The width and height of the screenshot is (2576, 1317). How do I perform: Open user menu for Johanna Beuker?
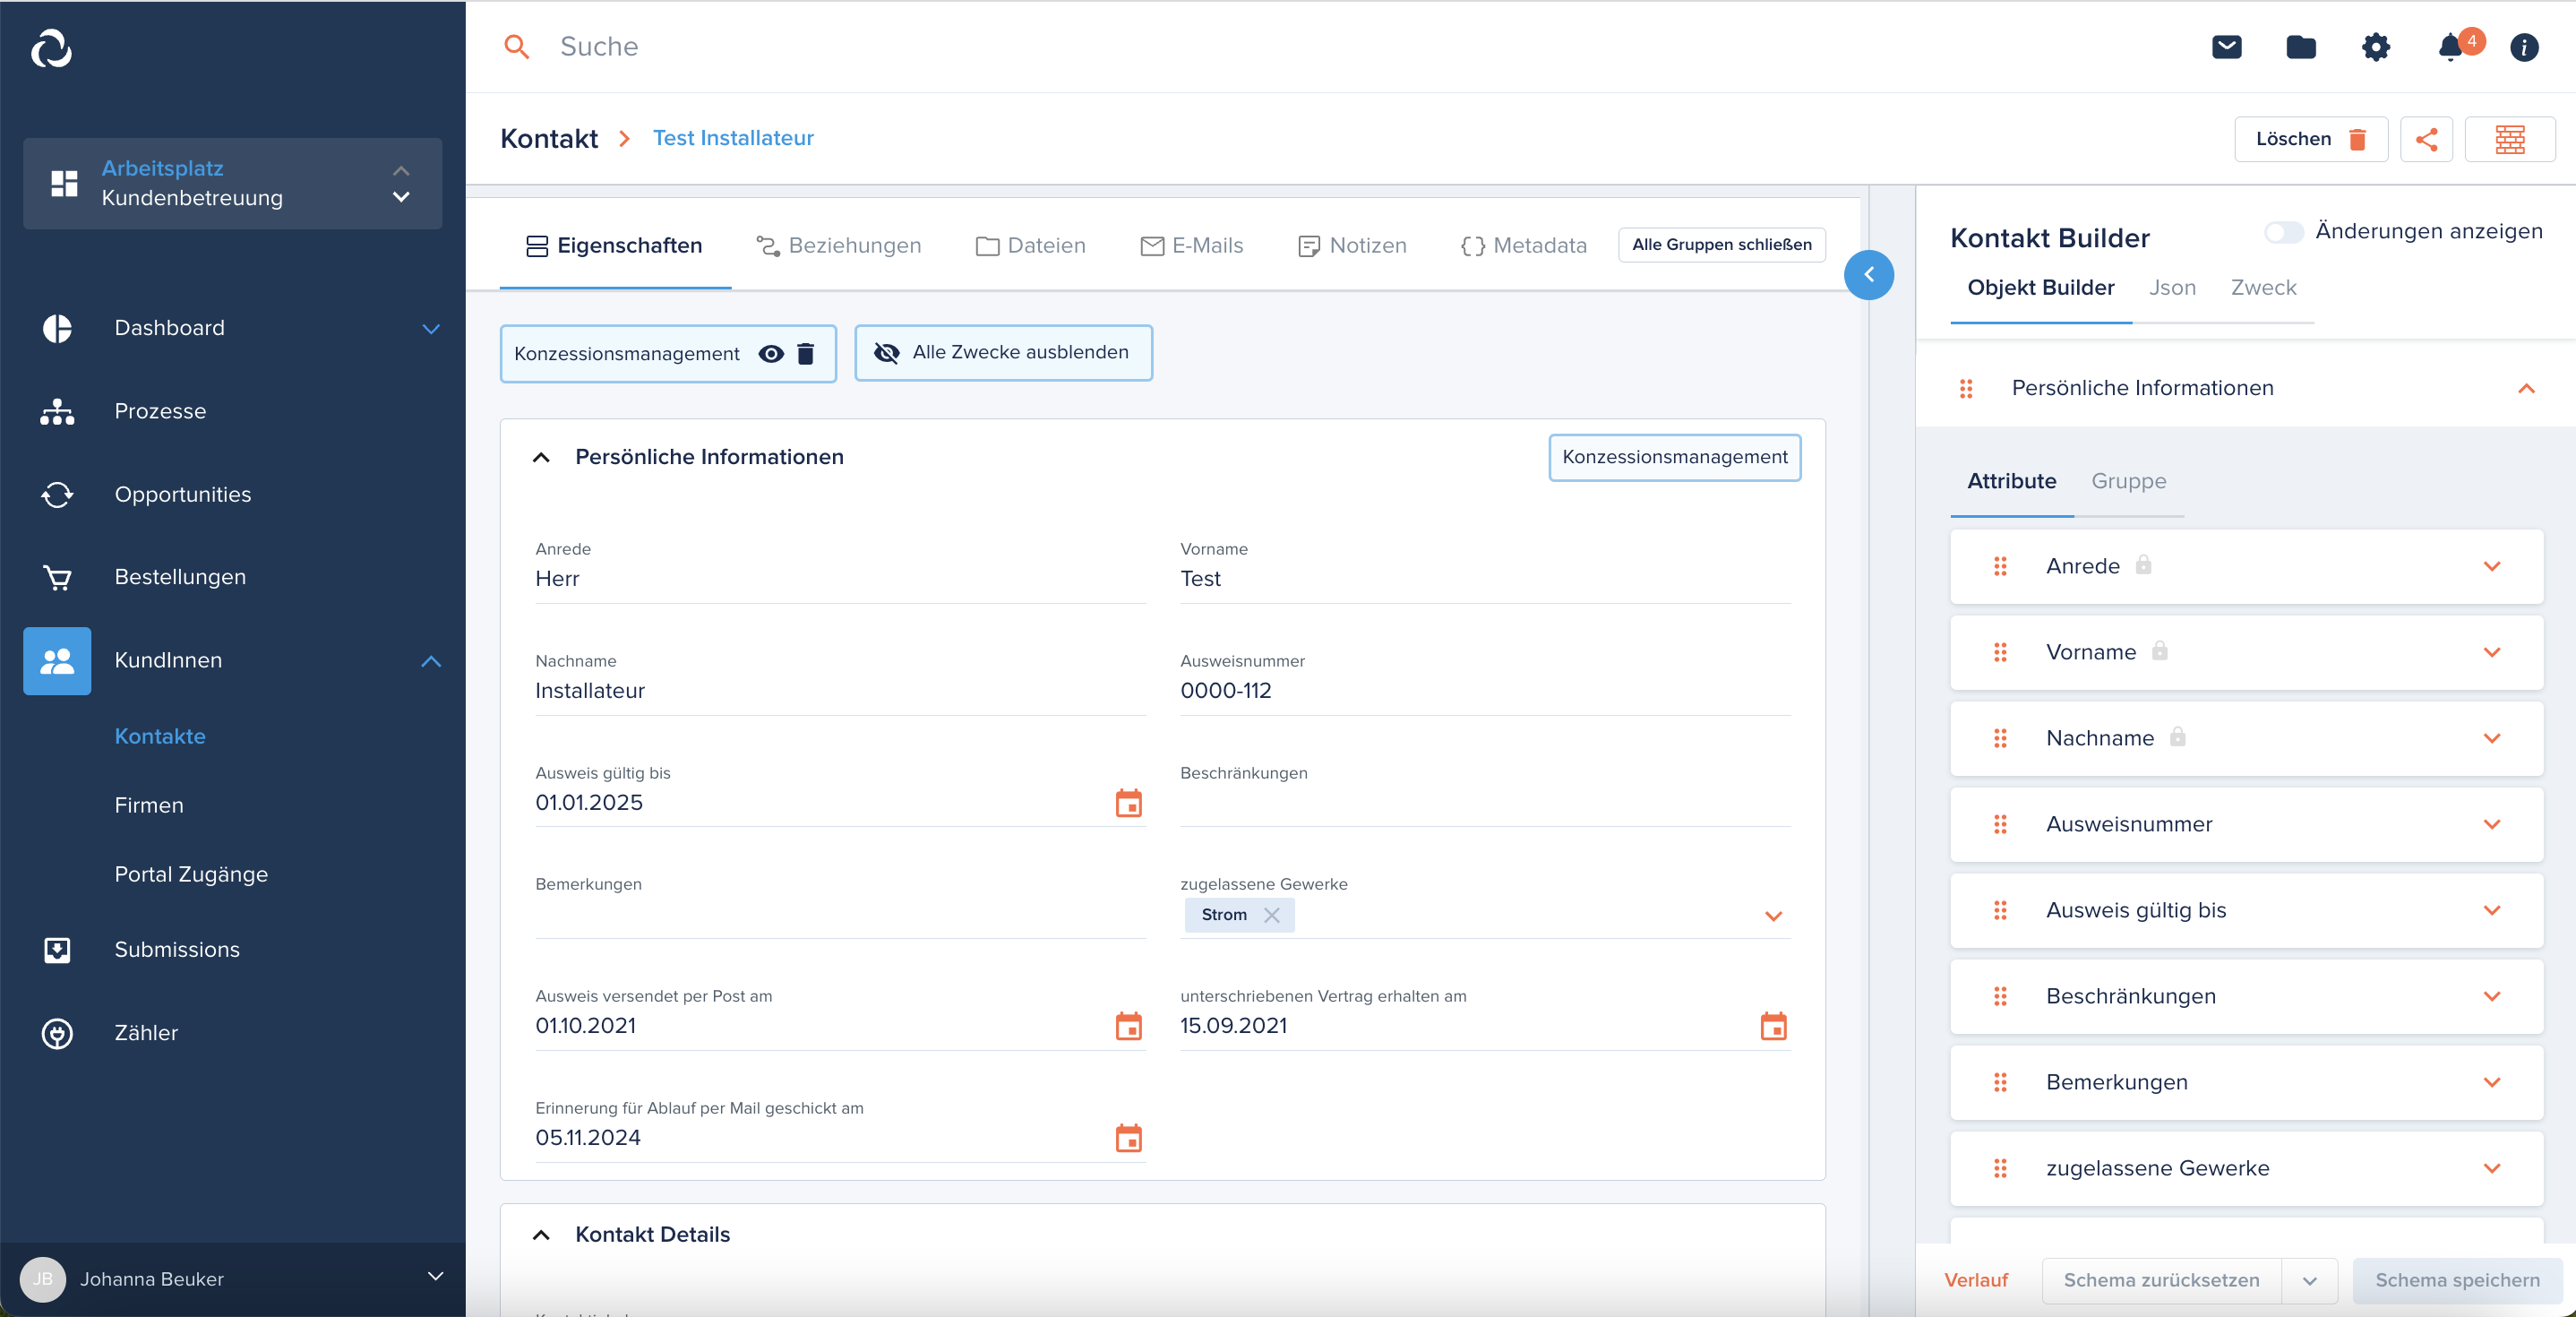click(232, 1279)
